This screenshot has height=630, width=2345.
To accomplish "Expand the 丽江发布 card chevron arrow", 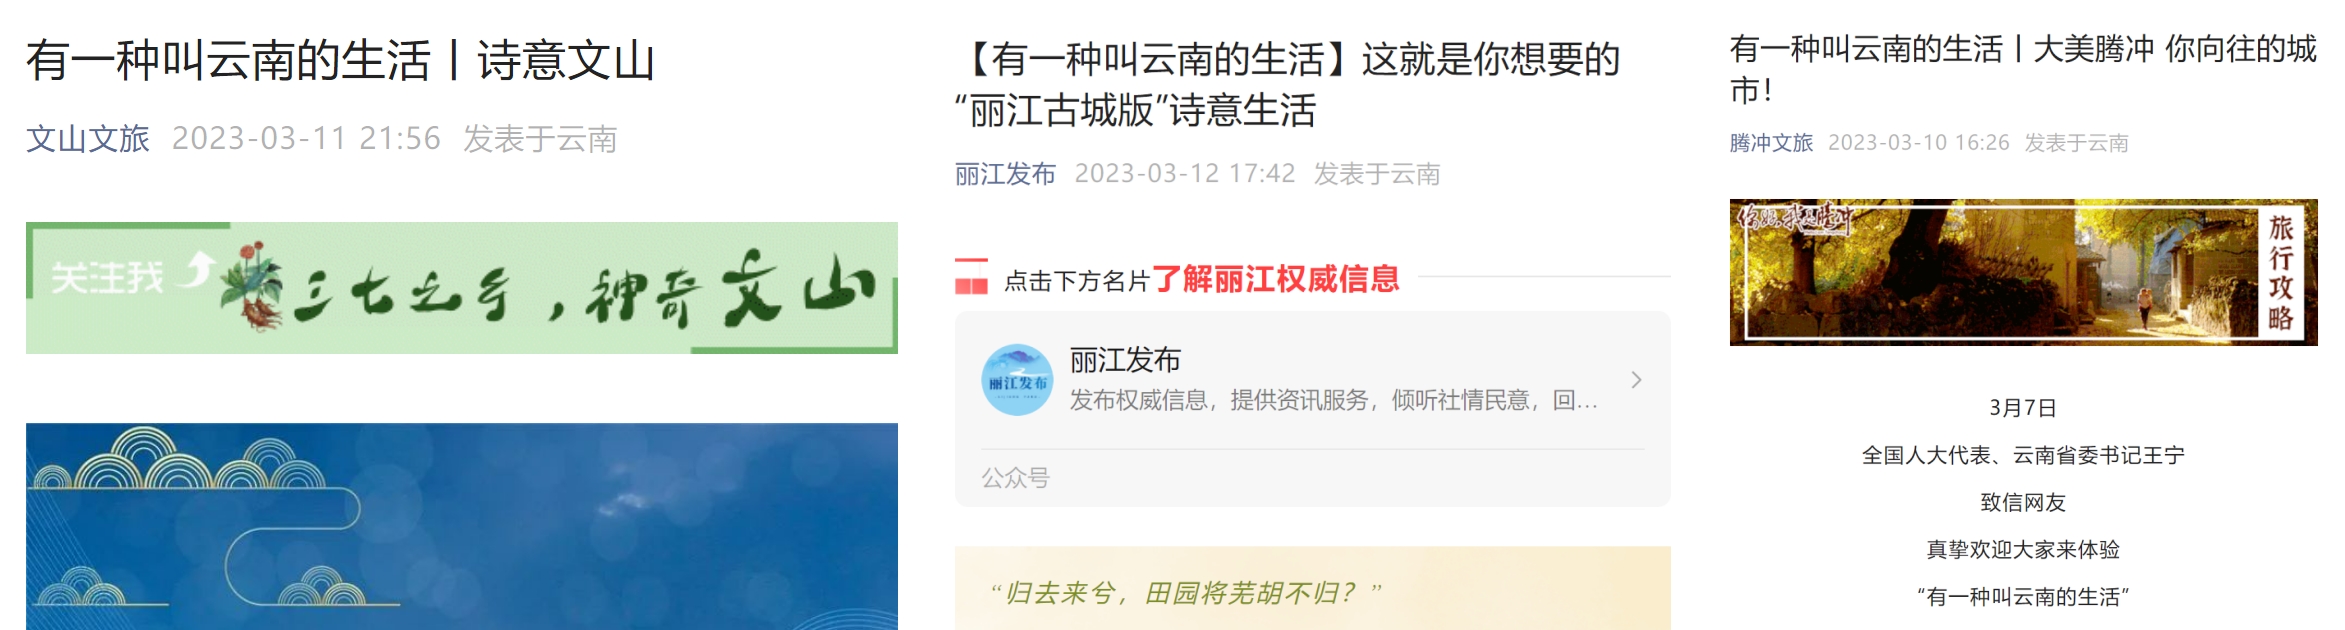I will (1636, 380).
